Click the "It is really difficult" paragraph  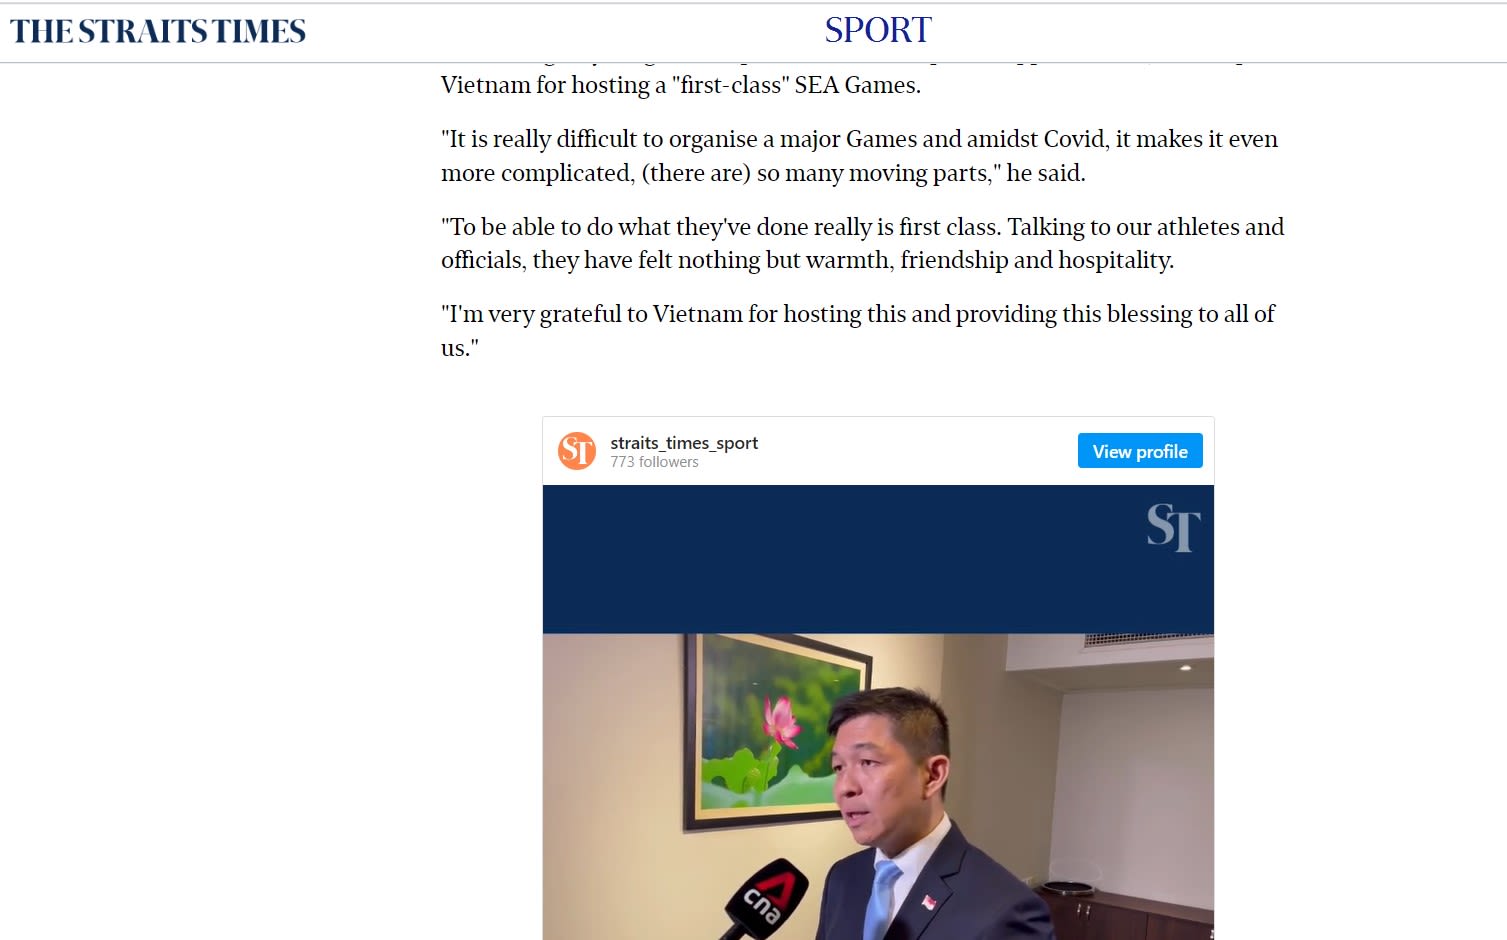tap(859, 156)
